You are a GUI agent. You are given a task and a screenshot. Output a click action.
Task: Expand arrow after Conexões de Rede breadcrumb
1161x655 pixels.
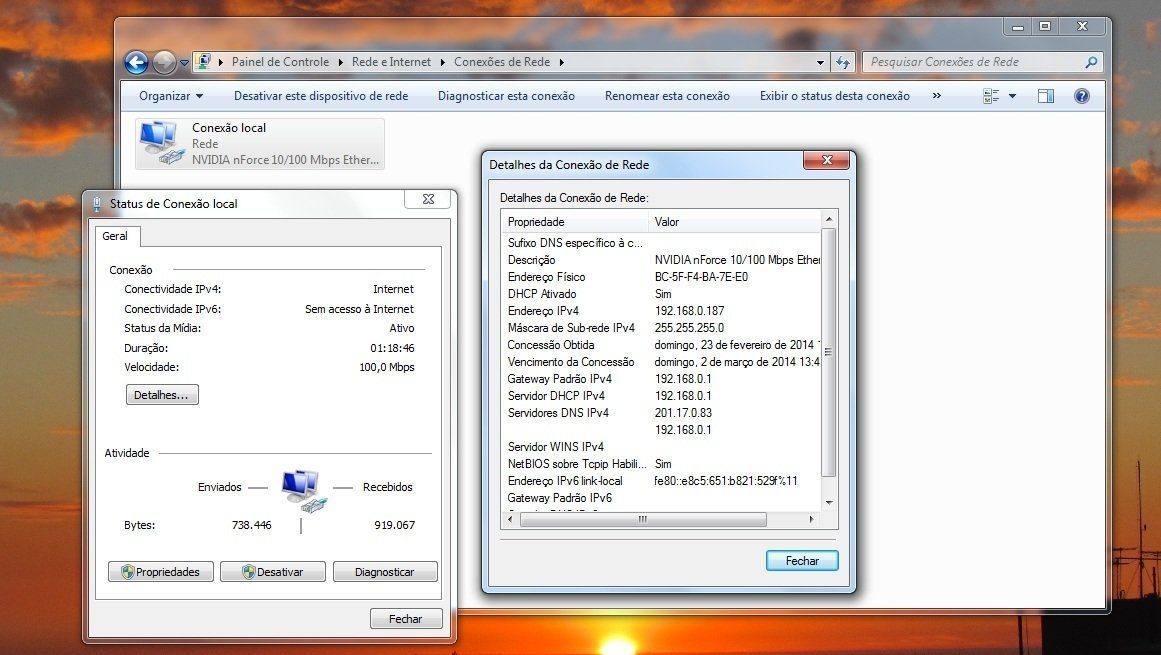tap(562, 62)
